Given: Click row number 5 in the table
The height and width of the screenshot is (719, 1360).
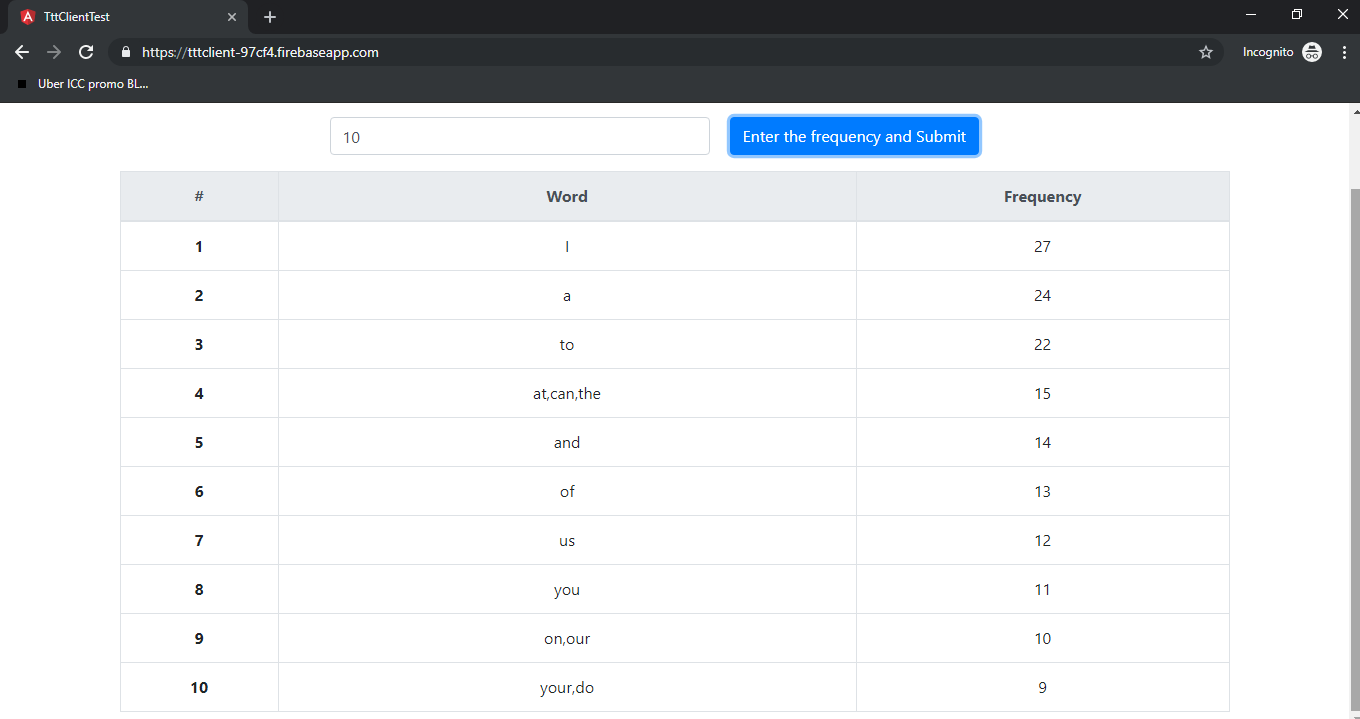Looking at the screenshot, I should 199,442.
